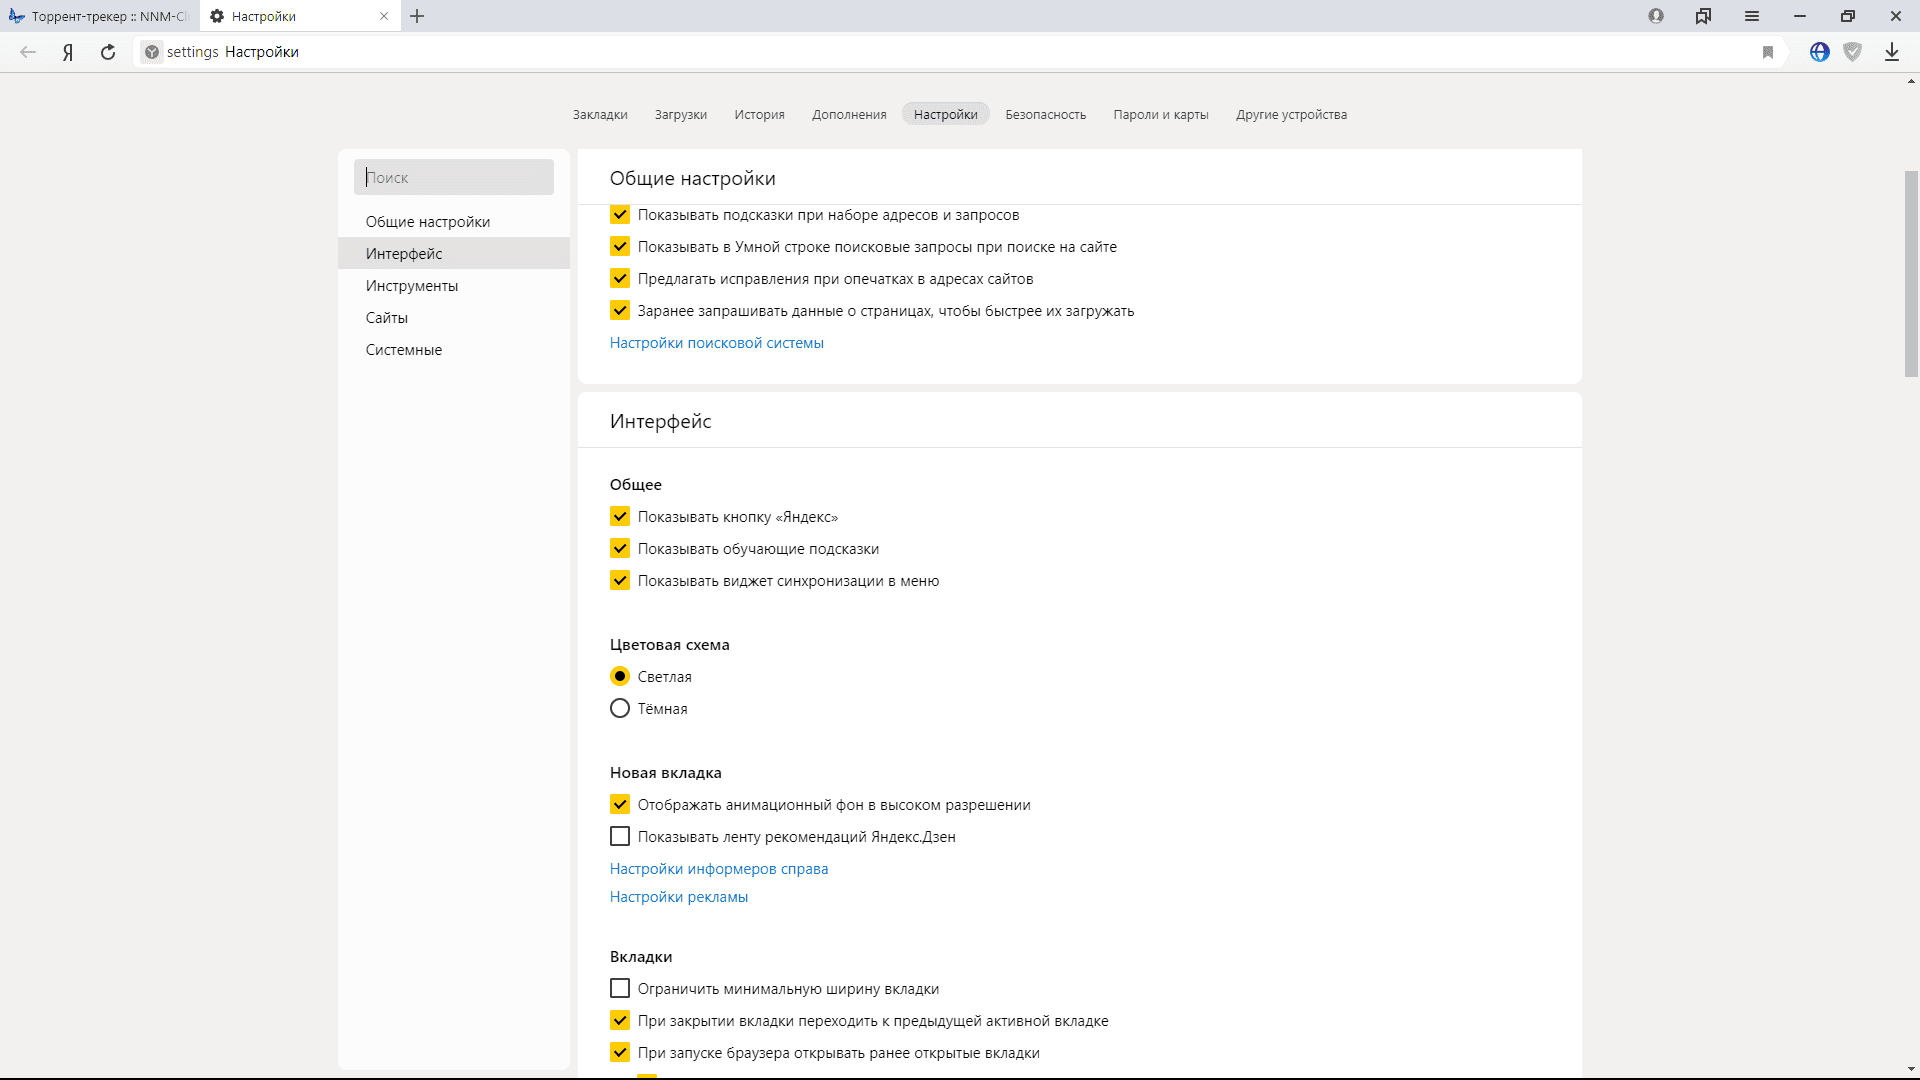Go to Интерфейс in sidebar
This screenshot has height=1080, width=1920.
point(454,253)
